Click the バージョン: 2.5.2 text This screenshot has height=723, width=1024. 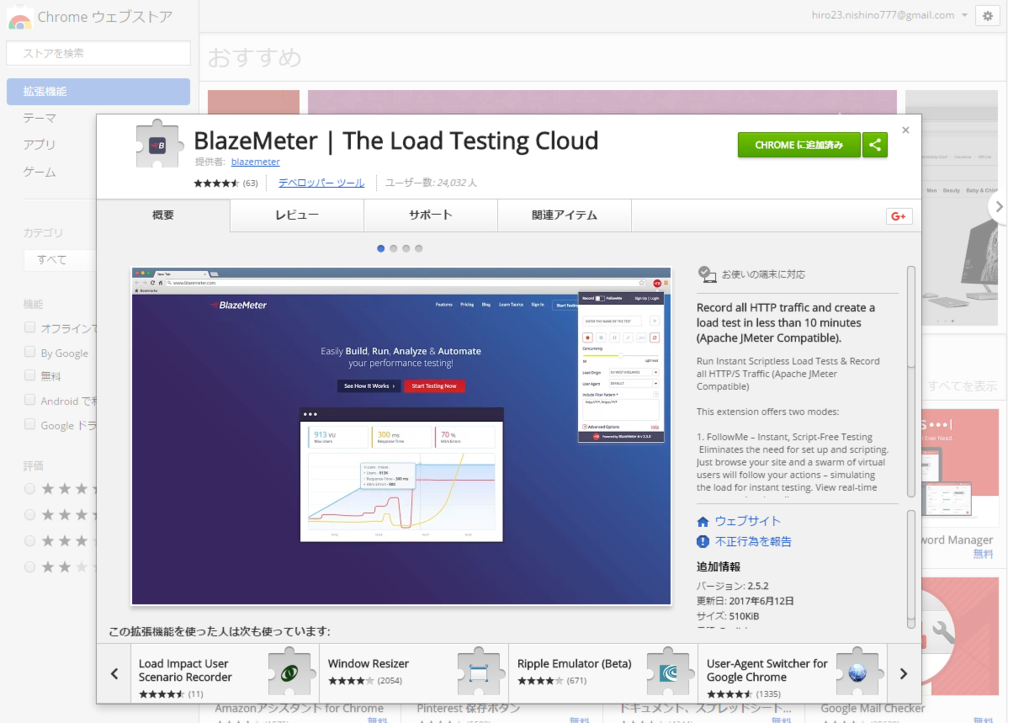point(732,586)
